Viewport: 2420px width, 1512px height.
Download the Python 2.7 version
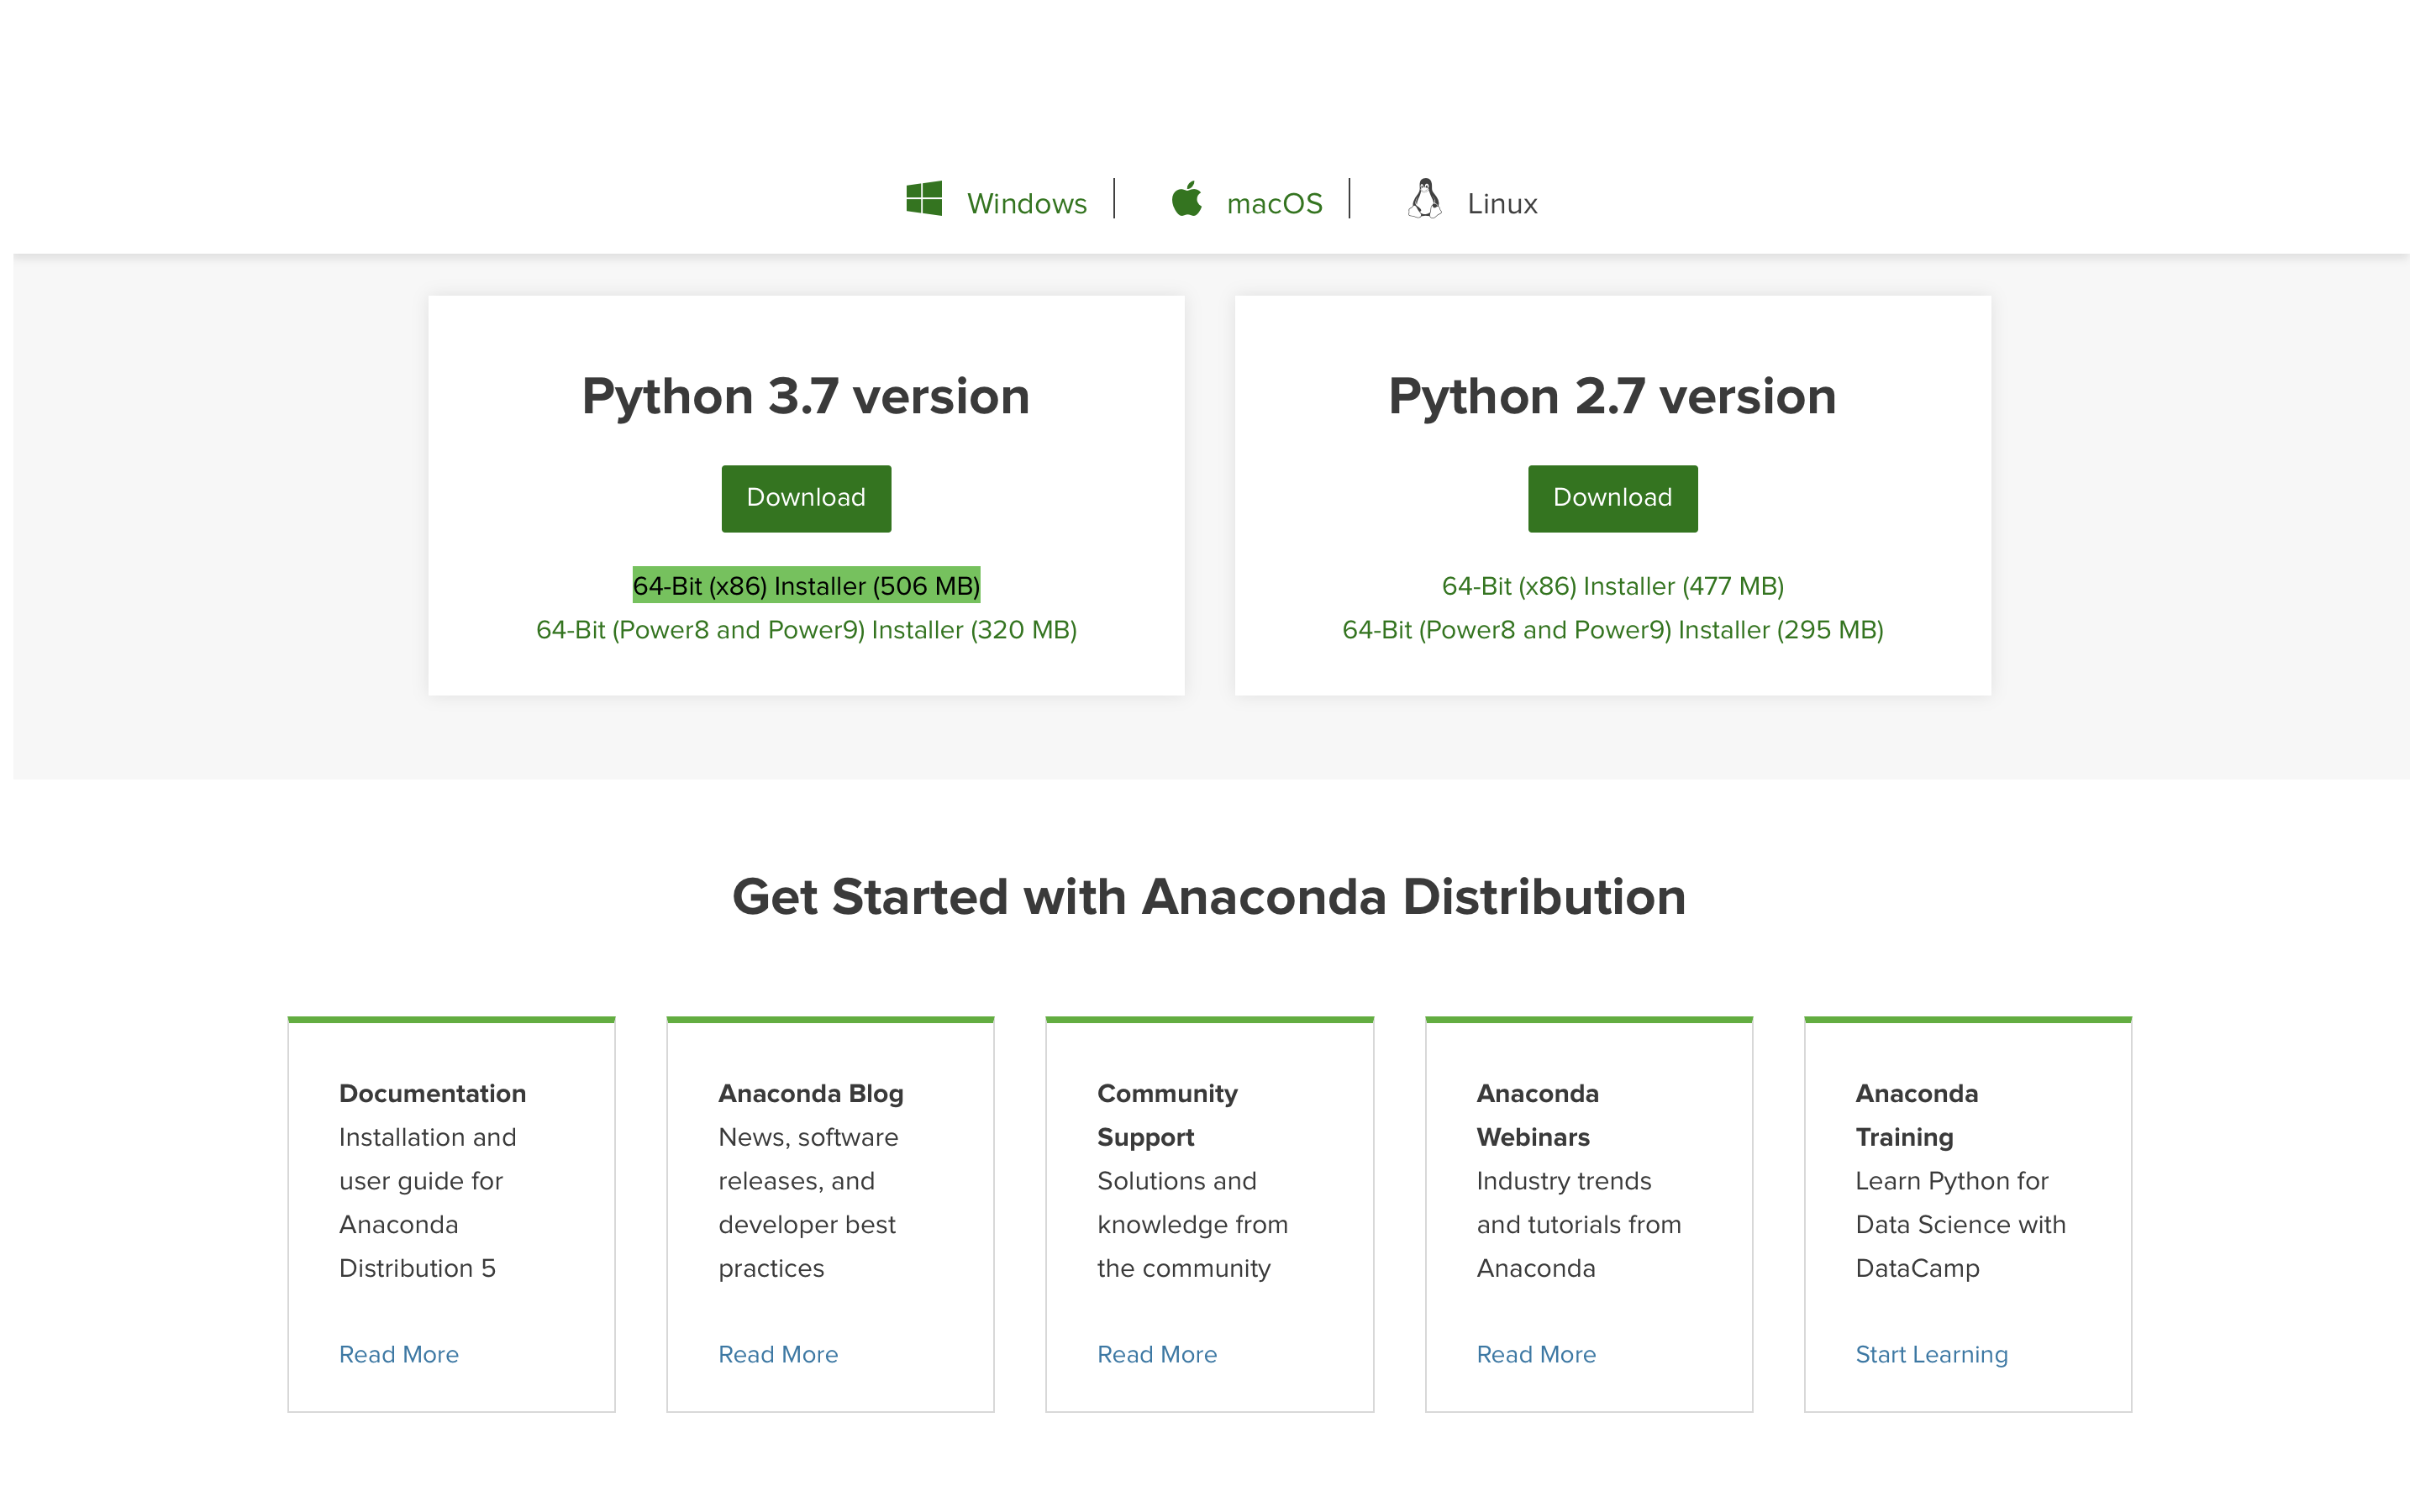(x=1612, y=498)
